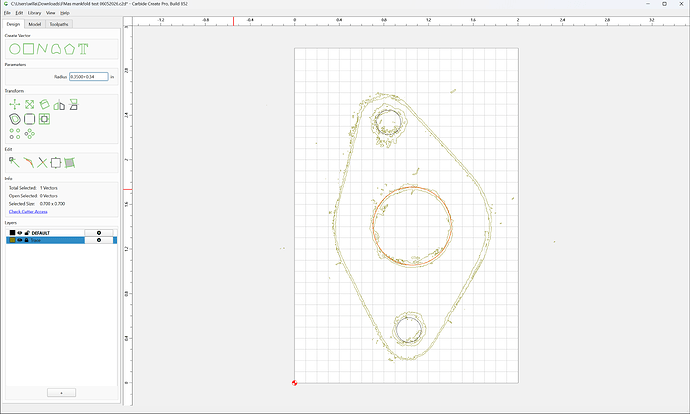690x414 pixels.
Task: Select the Trim Vectors scissors tool
Action: click(42, 163)
